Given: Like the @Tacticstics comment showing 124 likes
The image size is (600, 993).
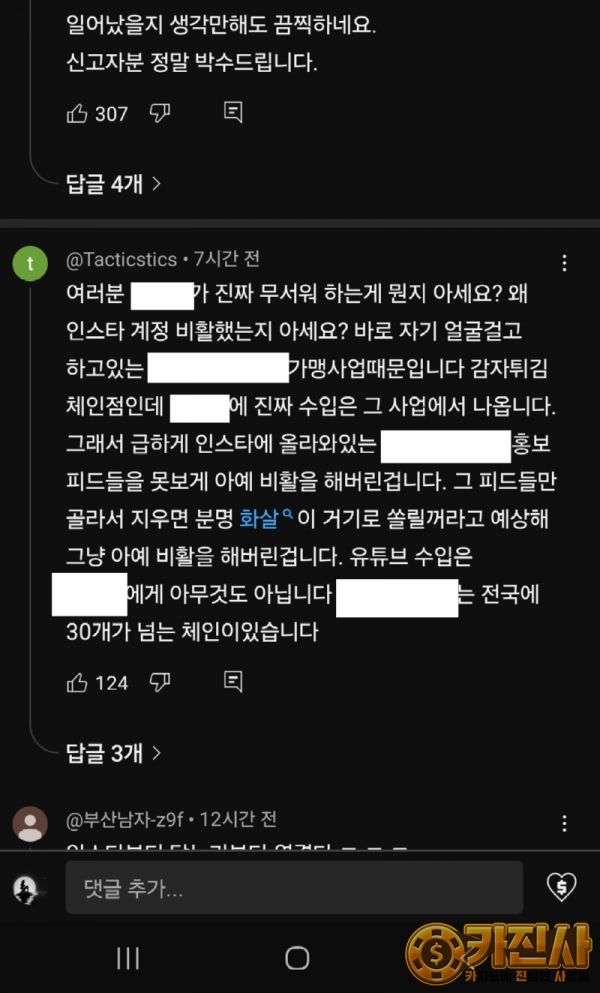Looking at the screenshot, I should click(x=77, y=683).
